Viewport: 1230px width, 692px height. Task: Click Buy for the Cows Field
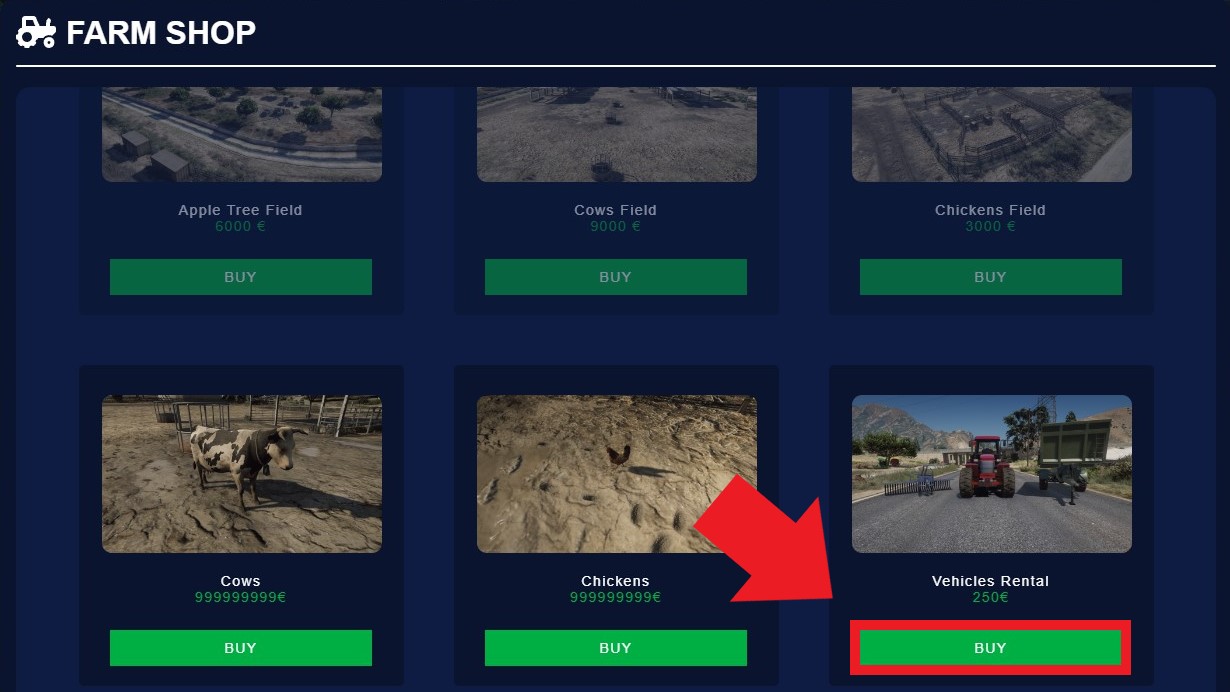coord(616,277)
